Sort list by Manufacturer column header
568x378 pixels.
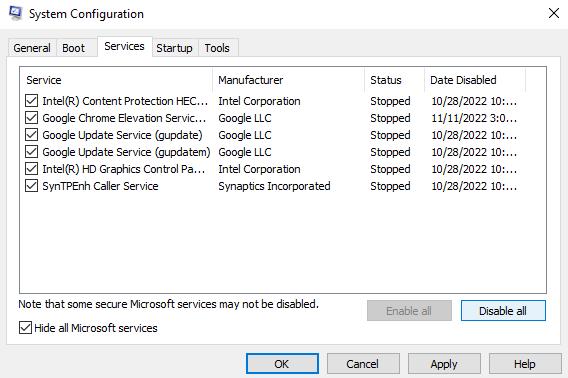click(289, 80)
